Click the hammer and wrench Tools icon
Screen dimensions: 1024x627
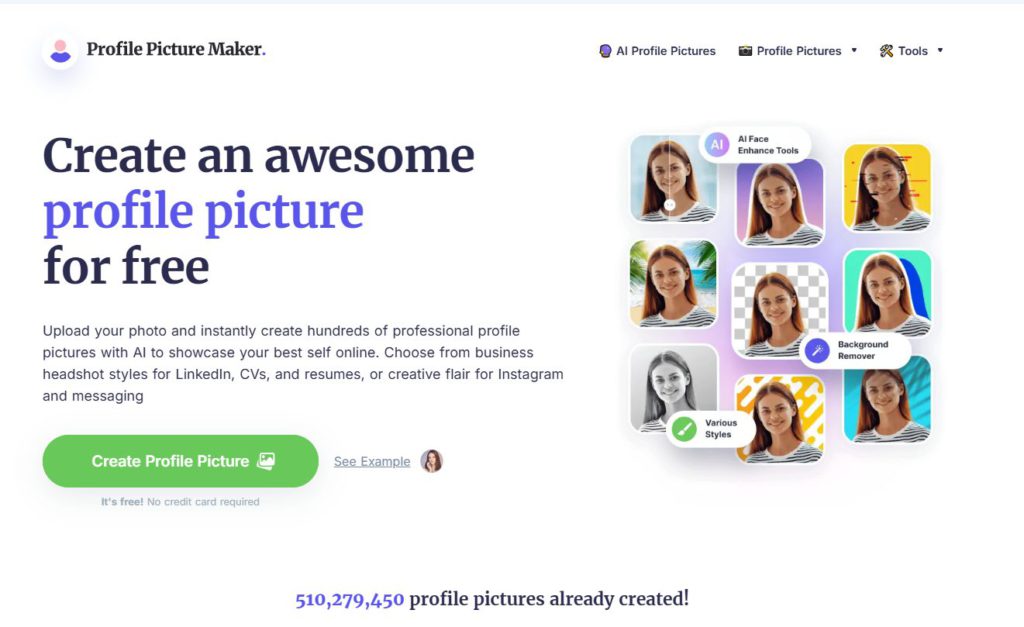pyautogui.click(x=886, y=51)
